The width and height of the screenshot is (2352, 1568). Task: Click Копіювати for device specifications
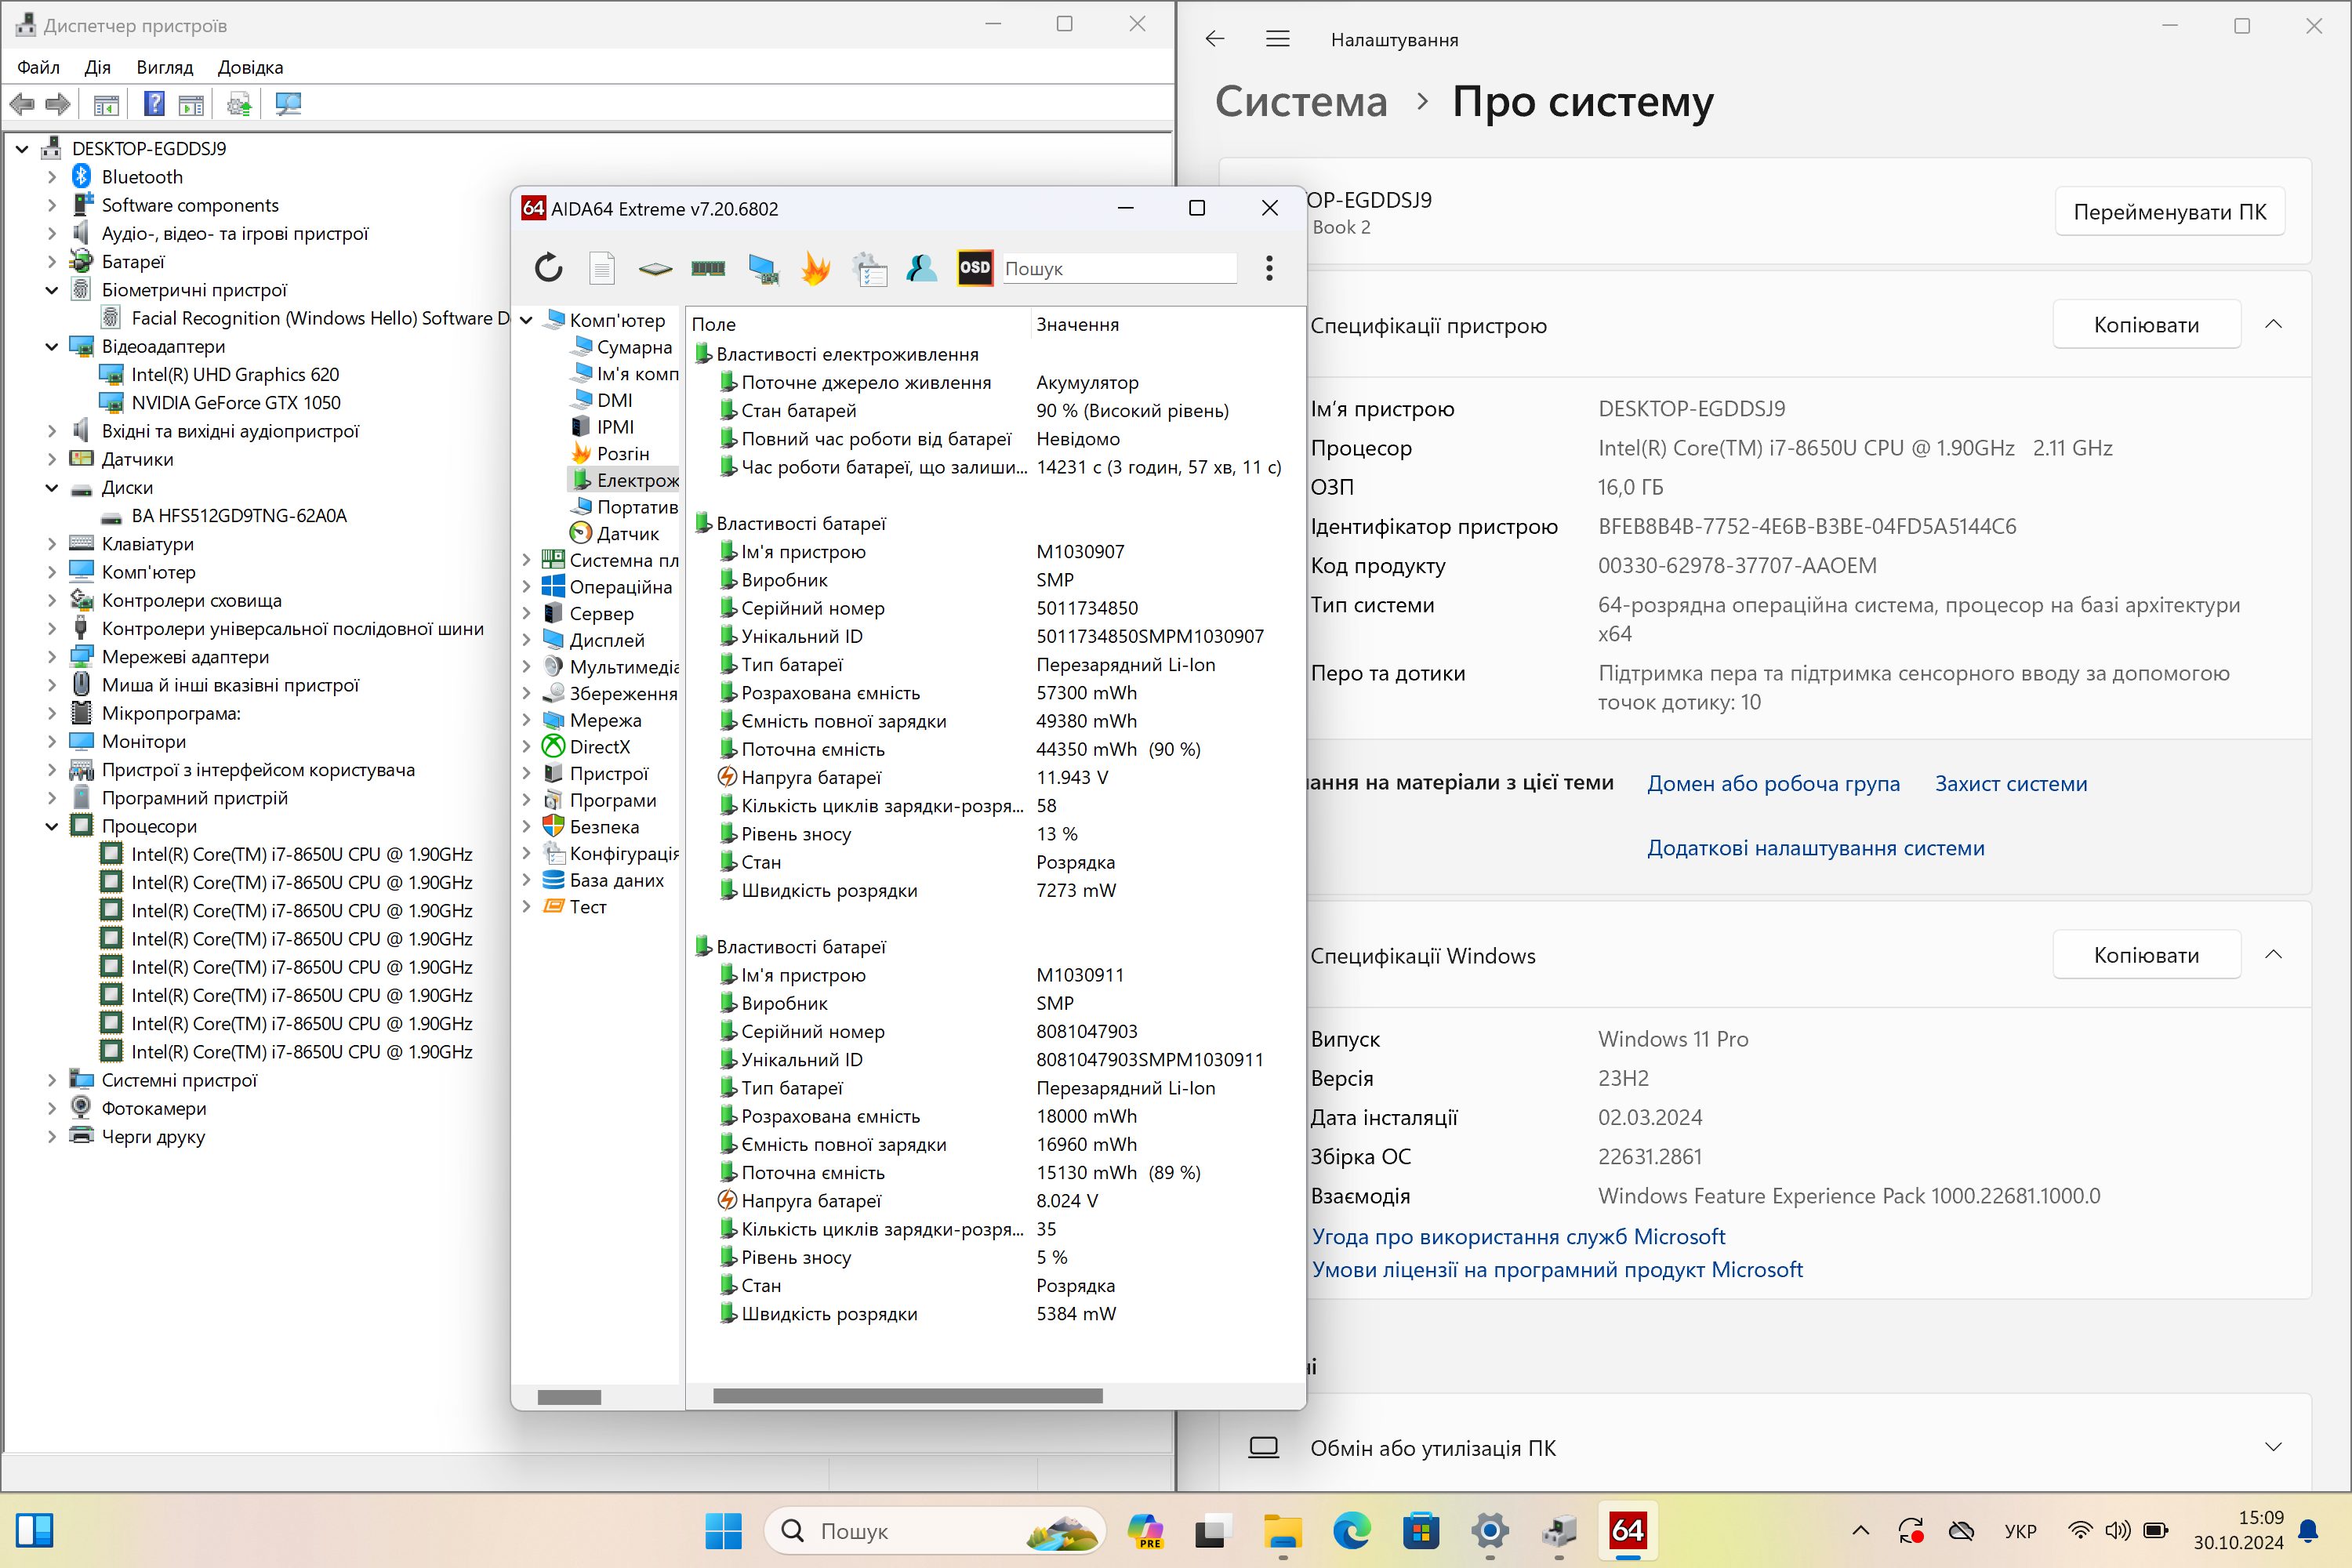pyautogui.click(x=2146, y=324)
